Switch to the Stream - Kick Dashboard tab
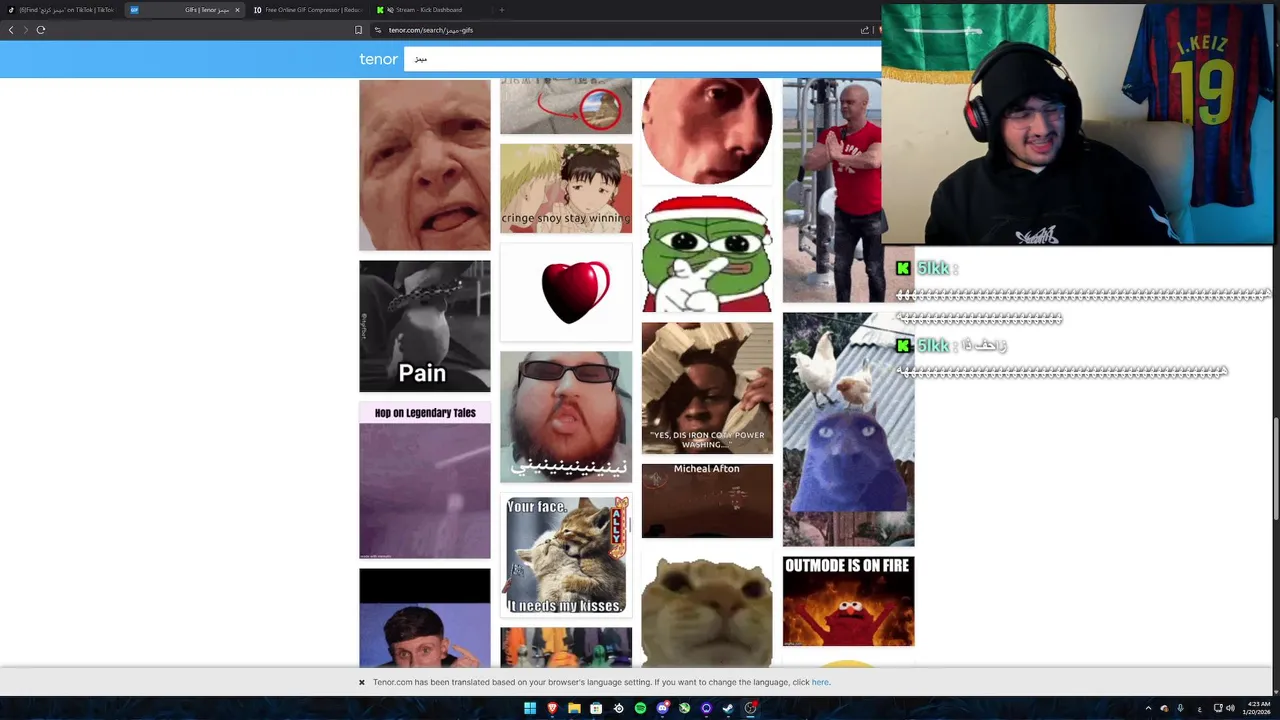This screenshot has height=720, width=1280. coord(429,10)
